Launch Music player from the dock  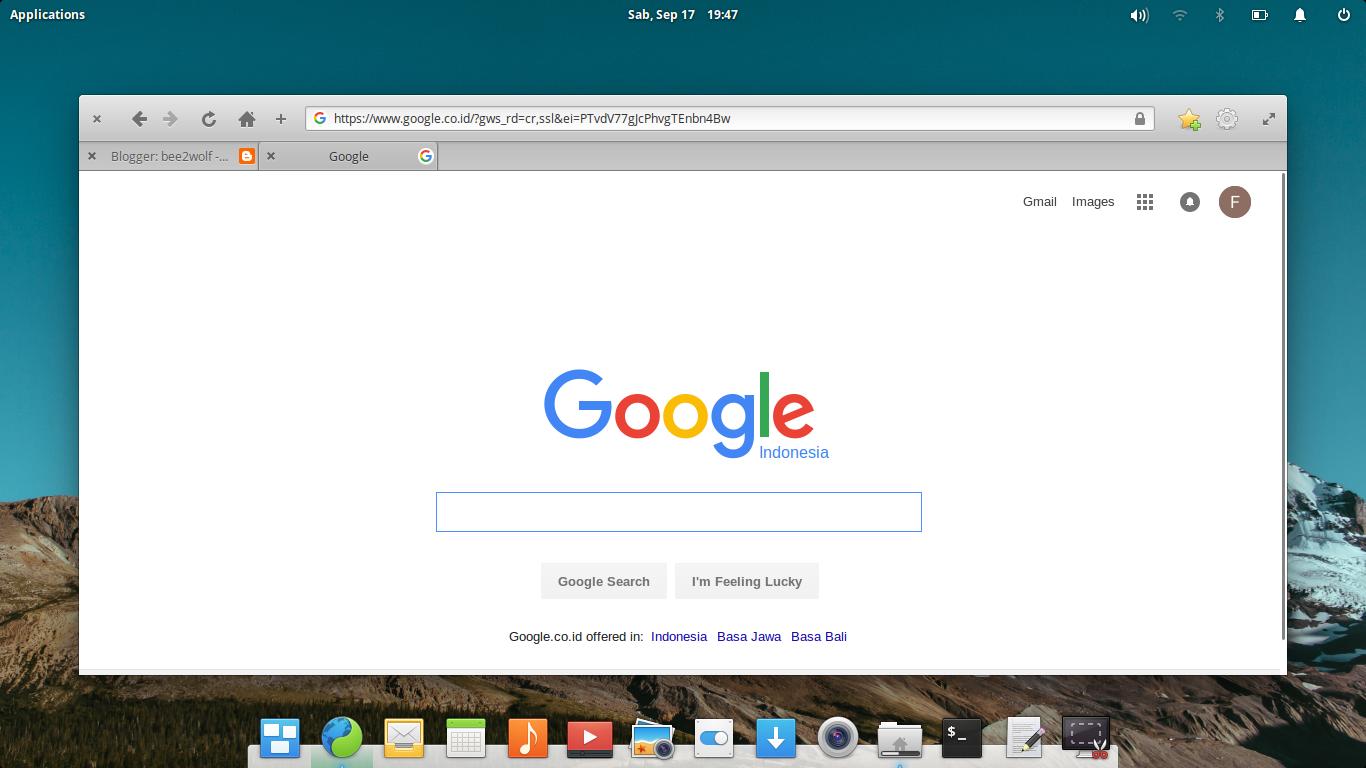coord(528,739)
